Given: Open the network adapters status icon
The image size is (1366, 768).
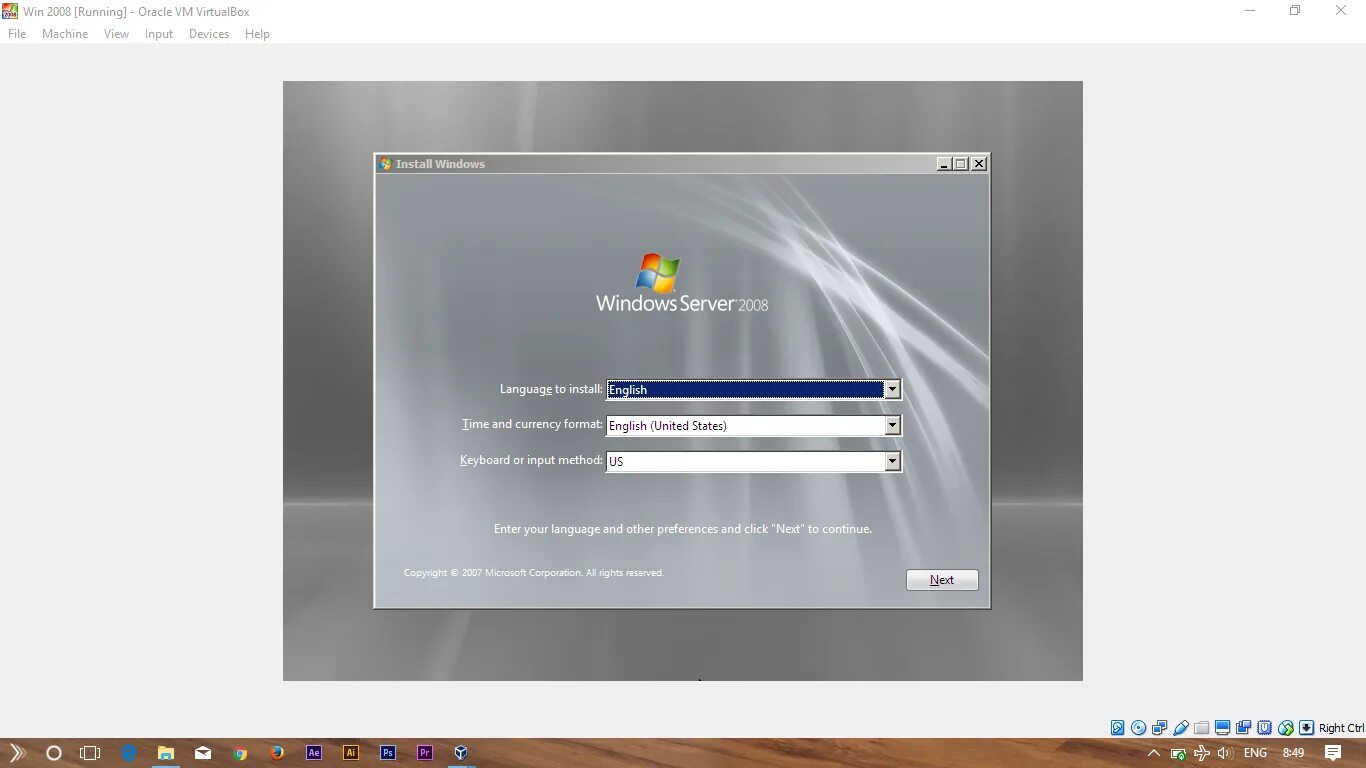Looking at the screenshot, I should pos(1160,728).
